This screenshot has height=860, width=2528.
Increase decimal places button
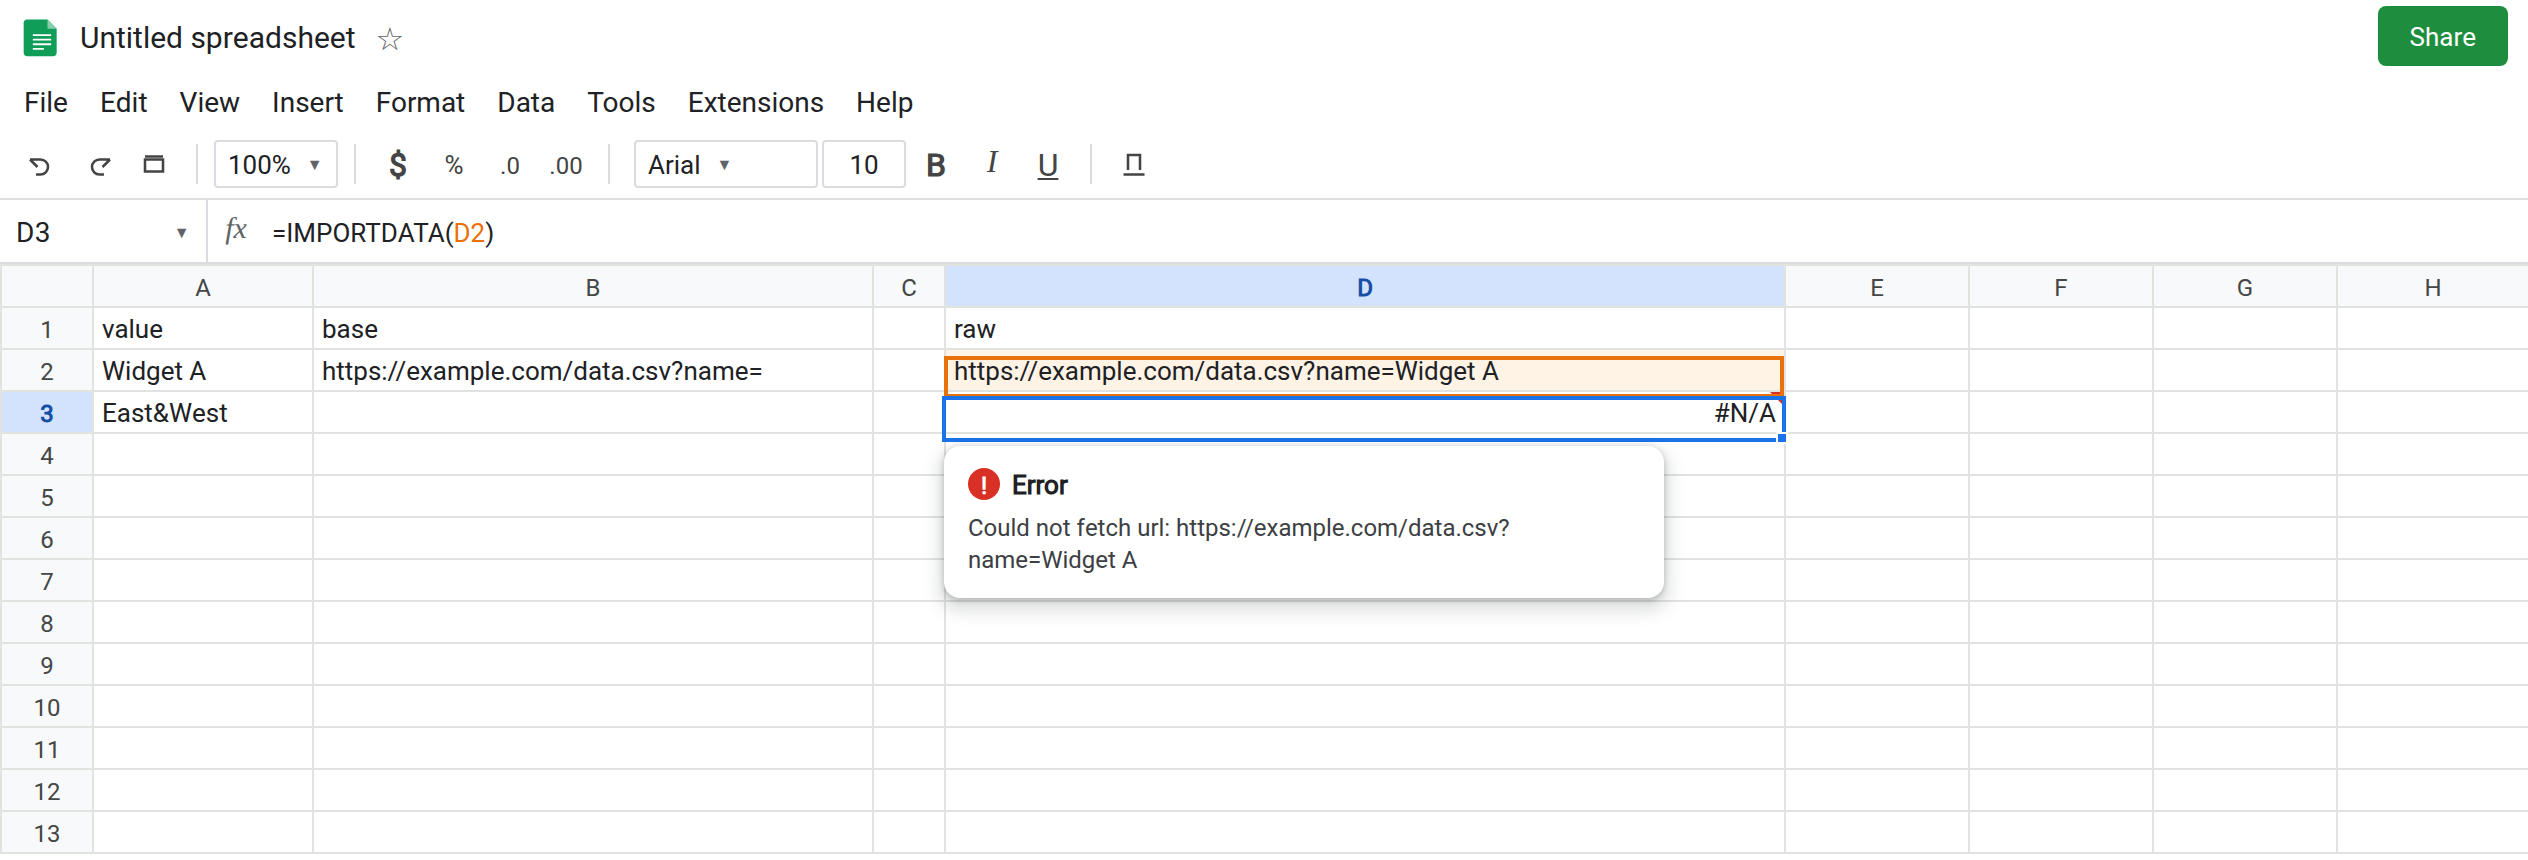click(x=566, y=165)
